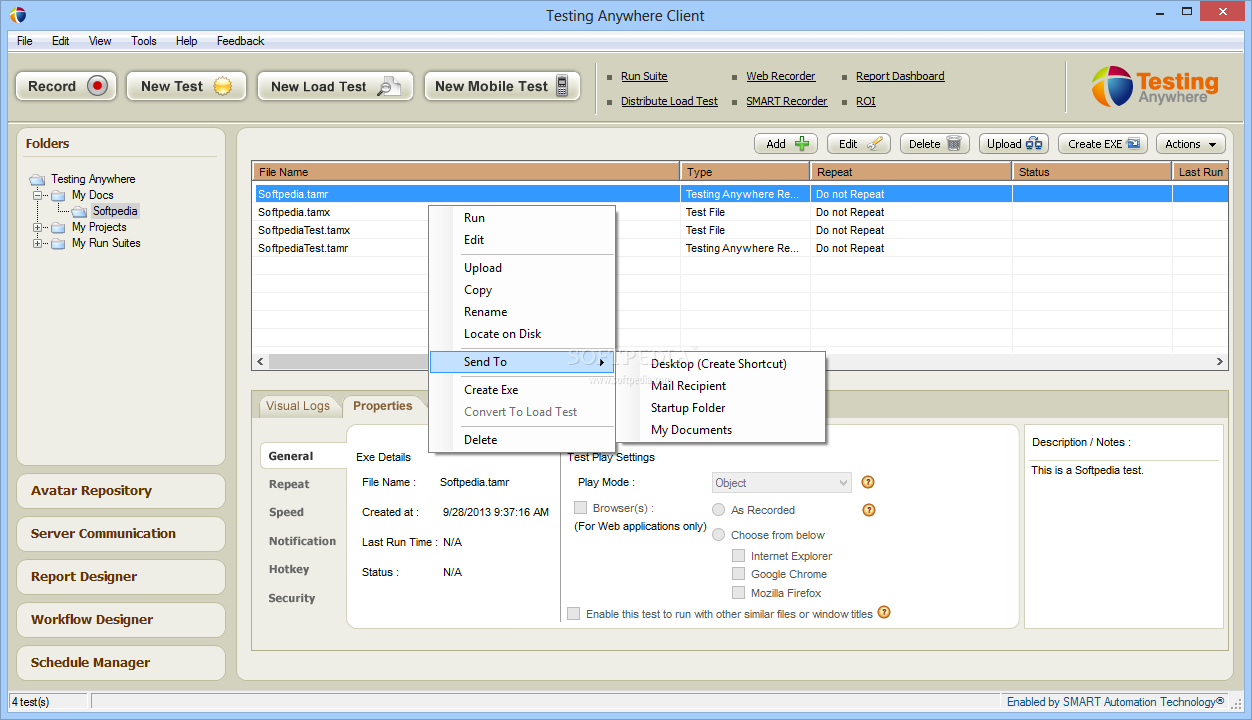The width and height of the screenshot is (1252, 720).
Task: Switch to the Visual Logs tab
Action: [x=298, y=406]
